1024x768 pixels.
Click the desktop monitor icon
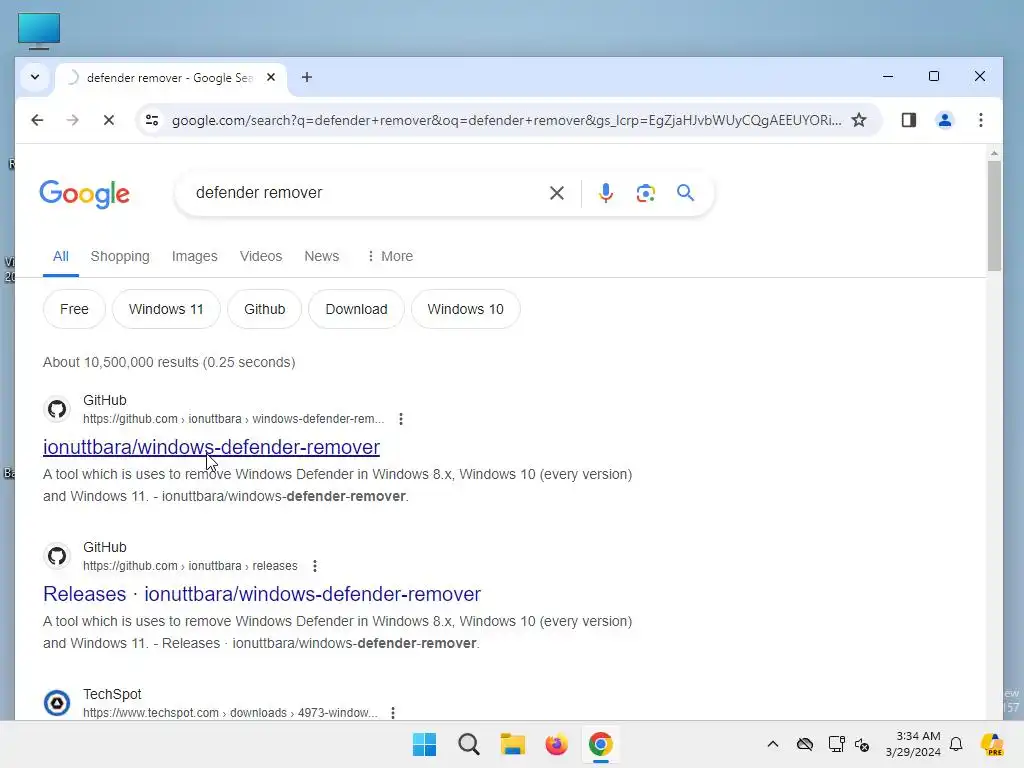[x=39, y=31]
